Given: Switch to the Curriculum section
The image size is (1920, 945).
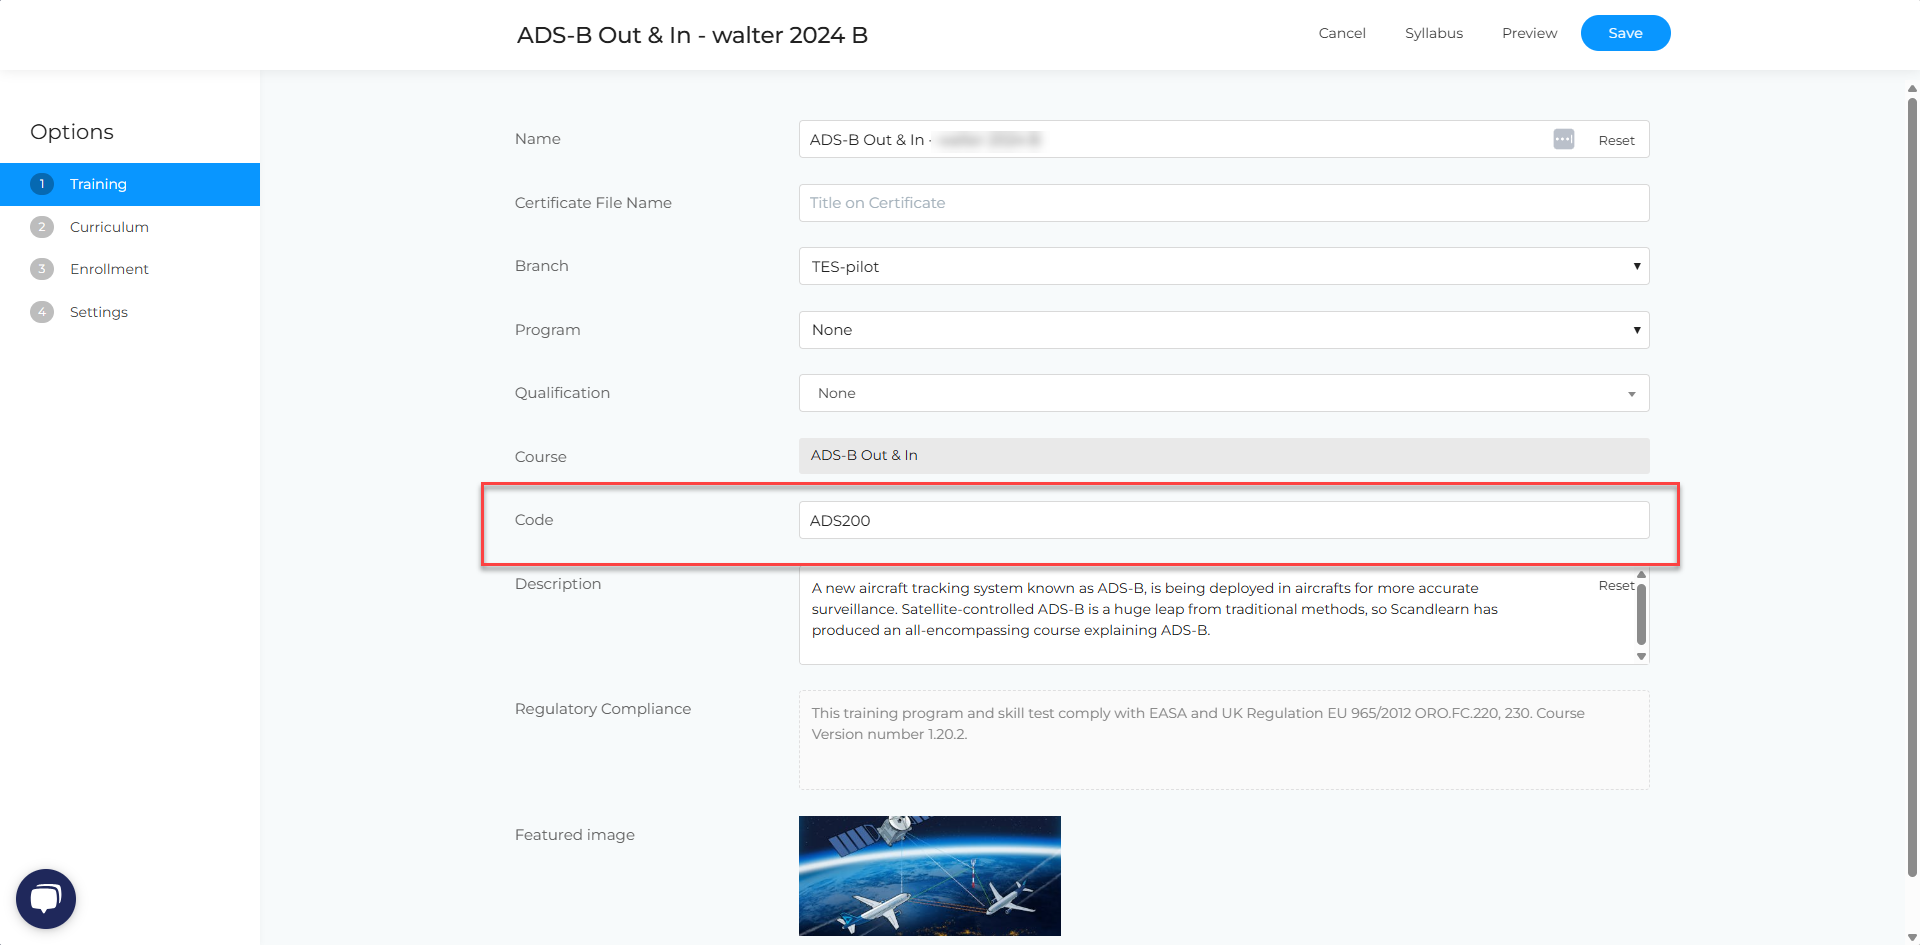Looking at the screenshot, I should point(109,227).
